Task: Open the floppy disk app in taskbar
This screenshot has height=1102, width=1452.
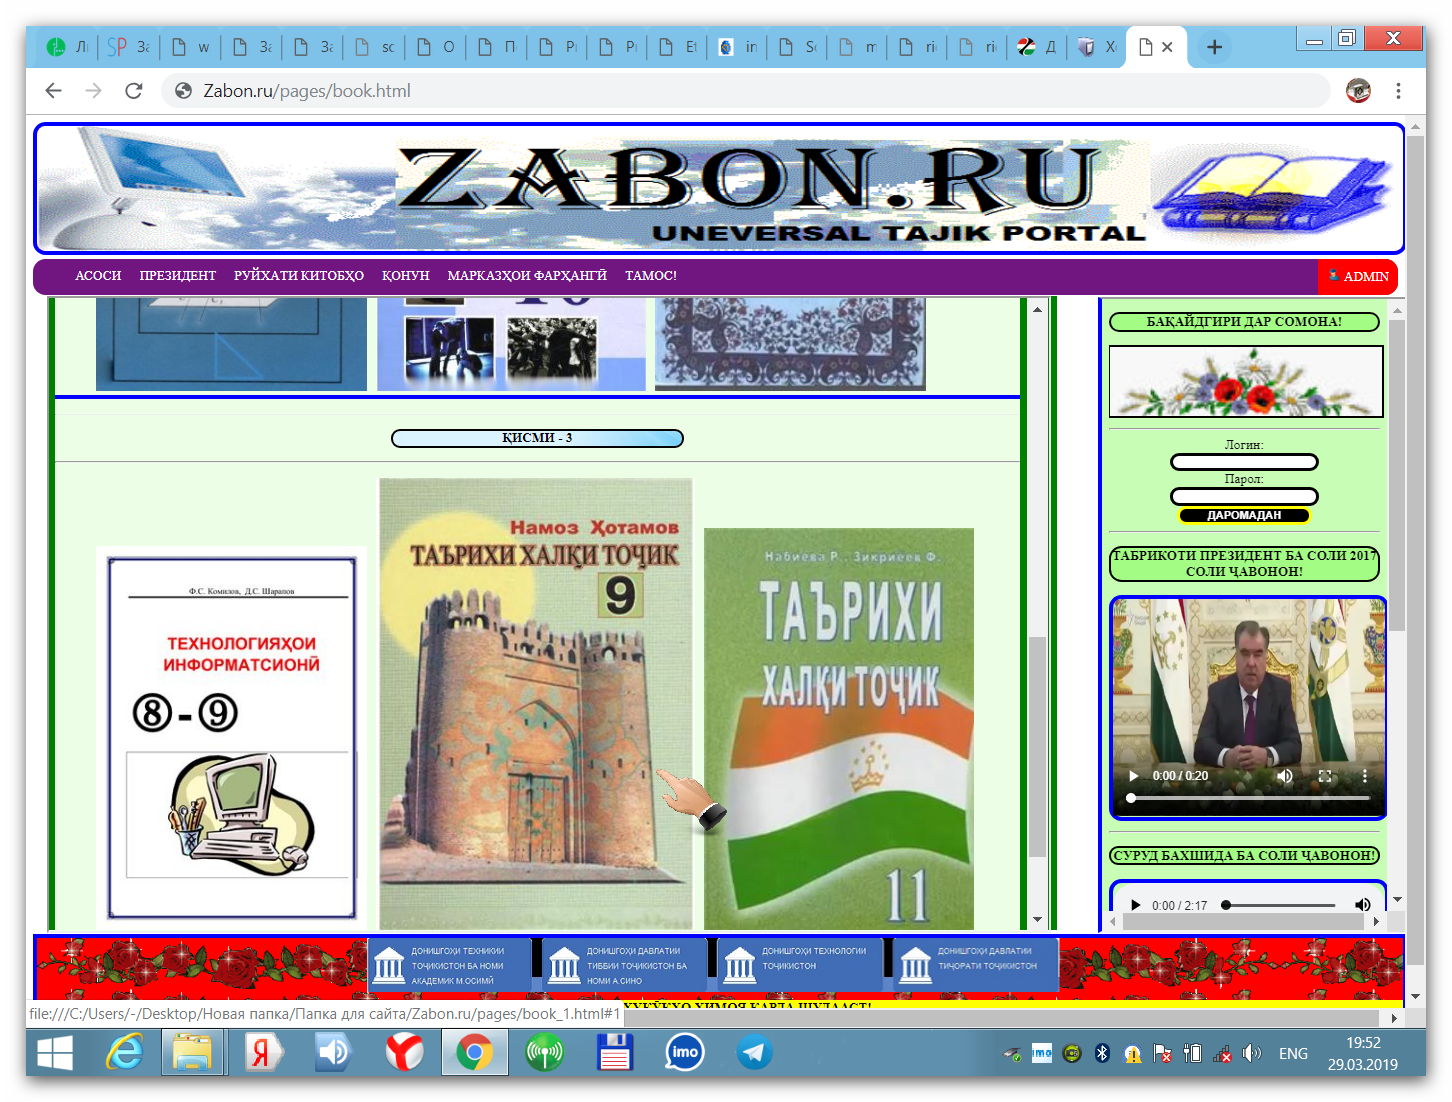Action: pyautogui.click(x=615, y=1053)
